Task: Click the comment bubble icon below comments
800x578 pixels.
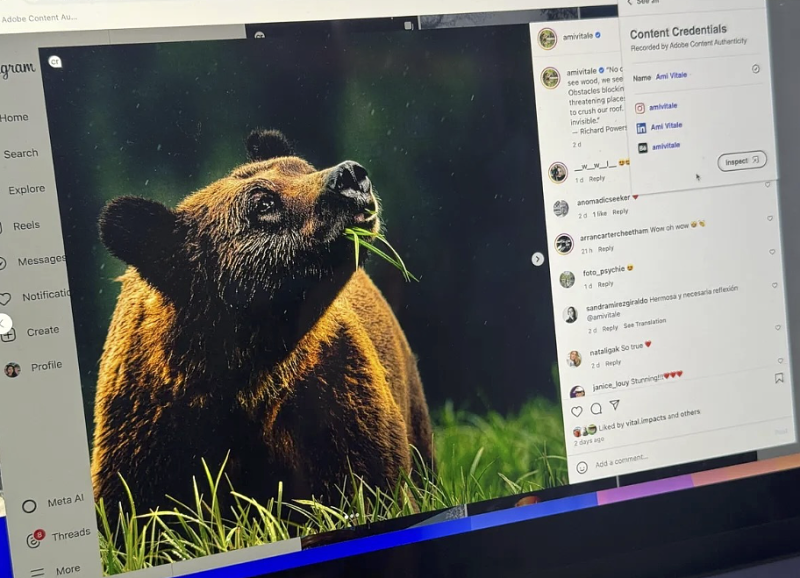Action: (596, 409)
